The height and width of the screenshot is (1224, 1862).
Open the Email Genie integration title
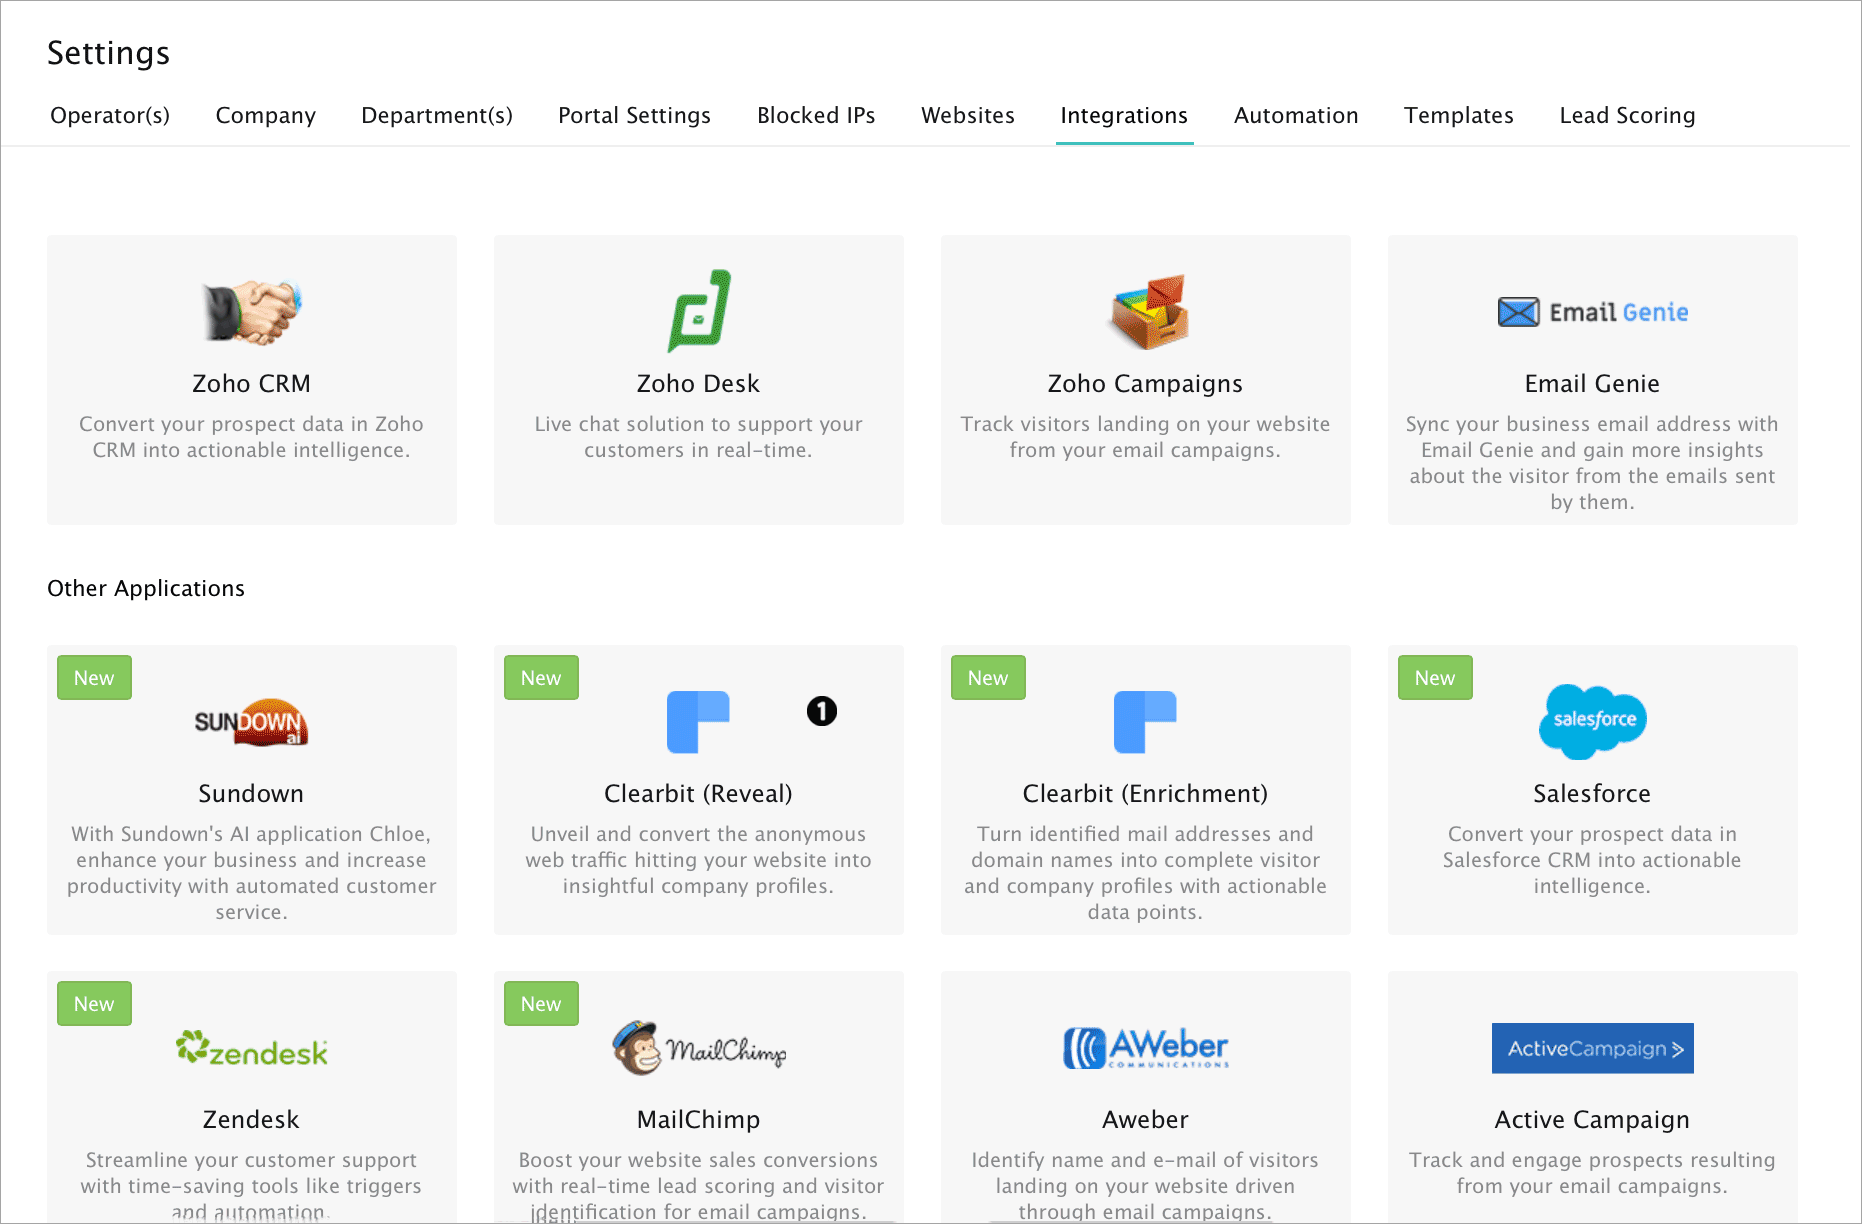1593,383
